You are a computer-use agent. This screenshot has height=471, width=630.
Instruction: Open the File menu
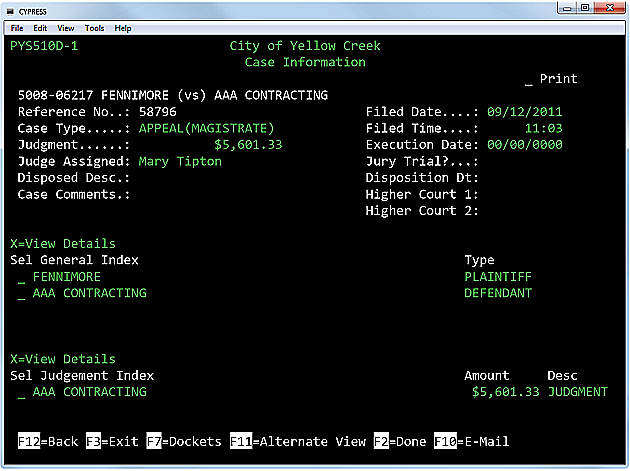click(x=17, y=28)
